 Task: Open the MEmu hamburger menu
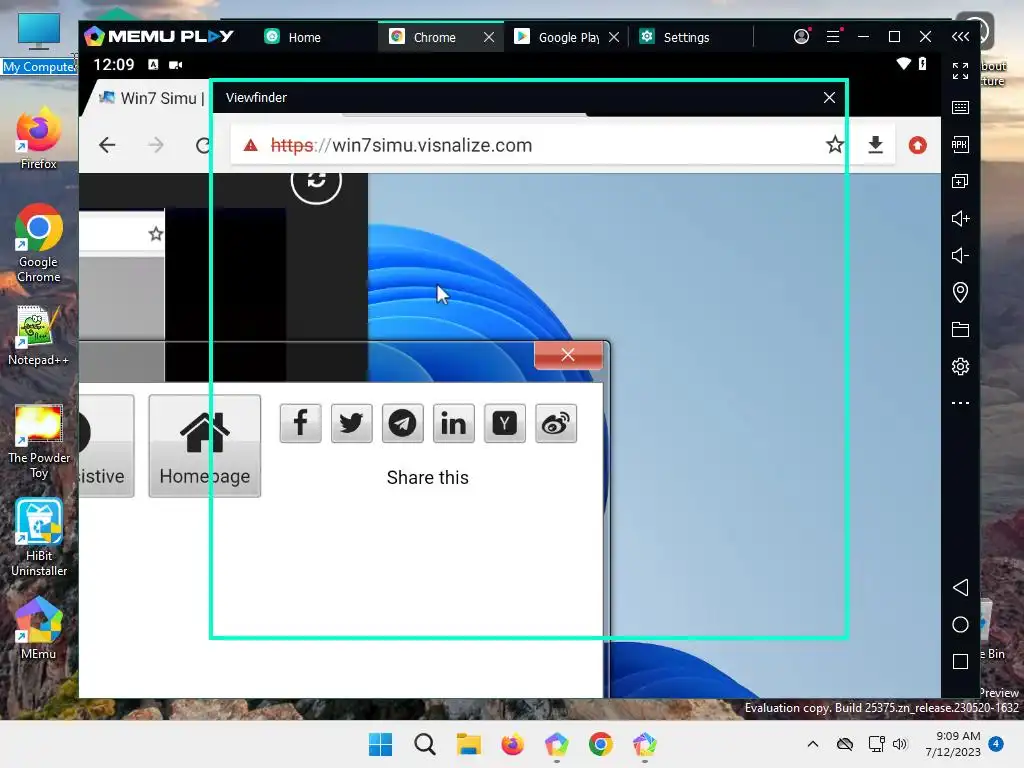[833, 37]
